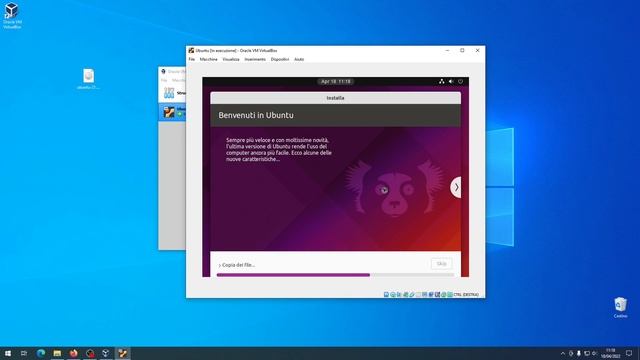Open File Explorer from the taskbar
640x360 pixels.
[x=57, y=353]
